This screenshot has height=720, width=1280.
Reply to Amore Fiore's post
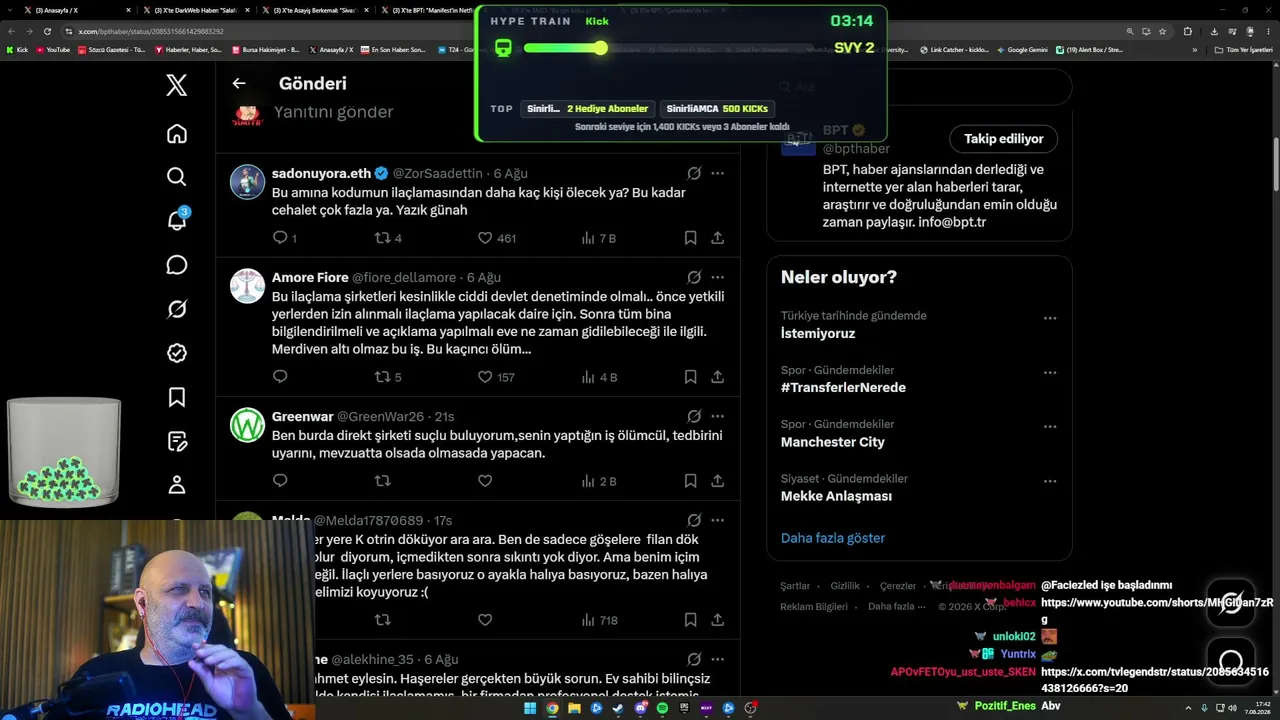pyautogui.click(x=280, y=377)
